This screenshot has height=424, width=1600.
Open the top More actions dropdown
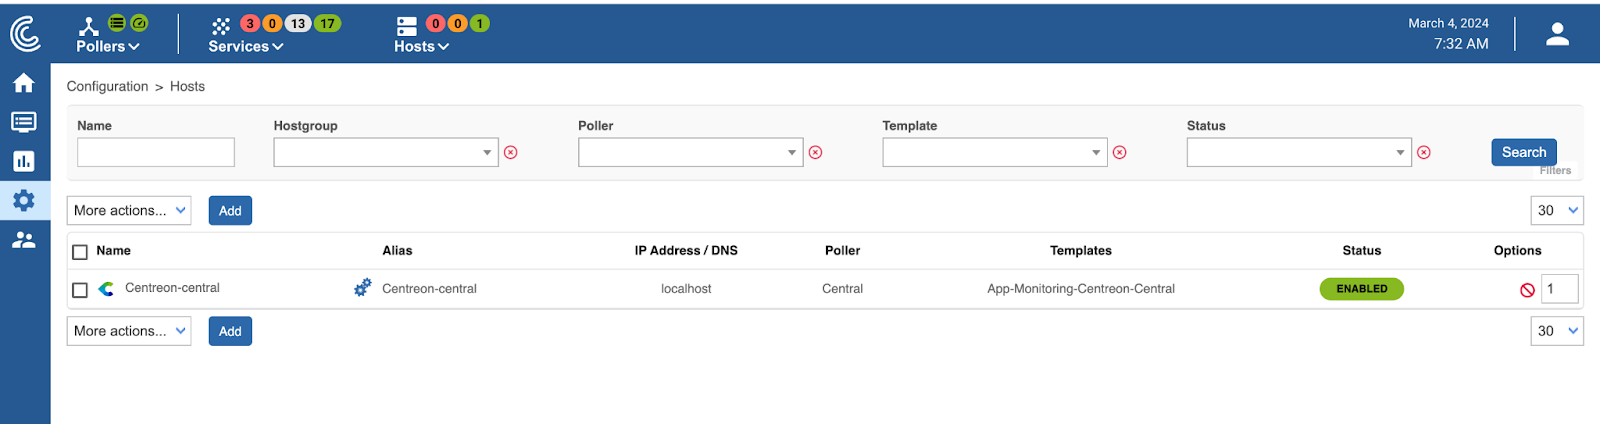tap(129, 210)
